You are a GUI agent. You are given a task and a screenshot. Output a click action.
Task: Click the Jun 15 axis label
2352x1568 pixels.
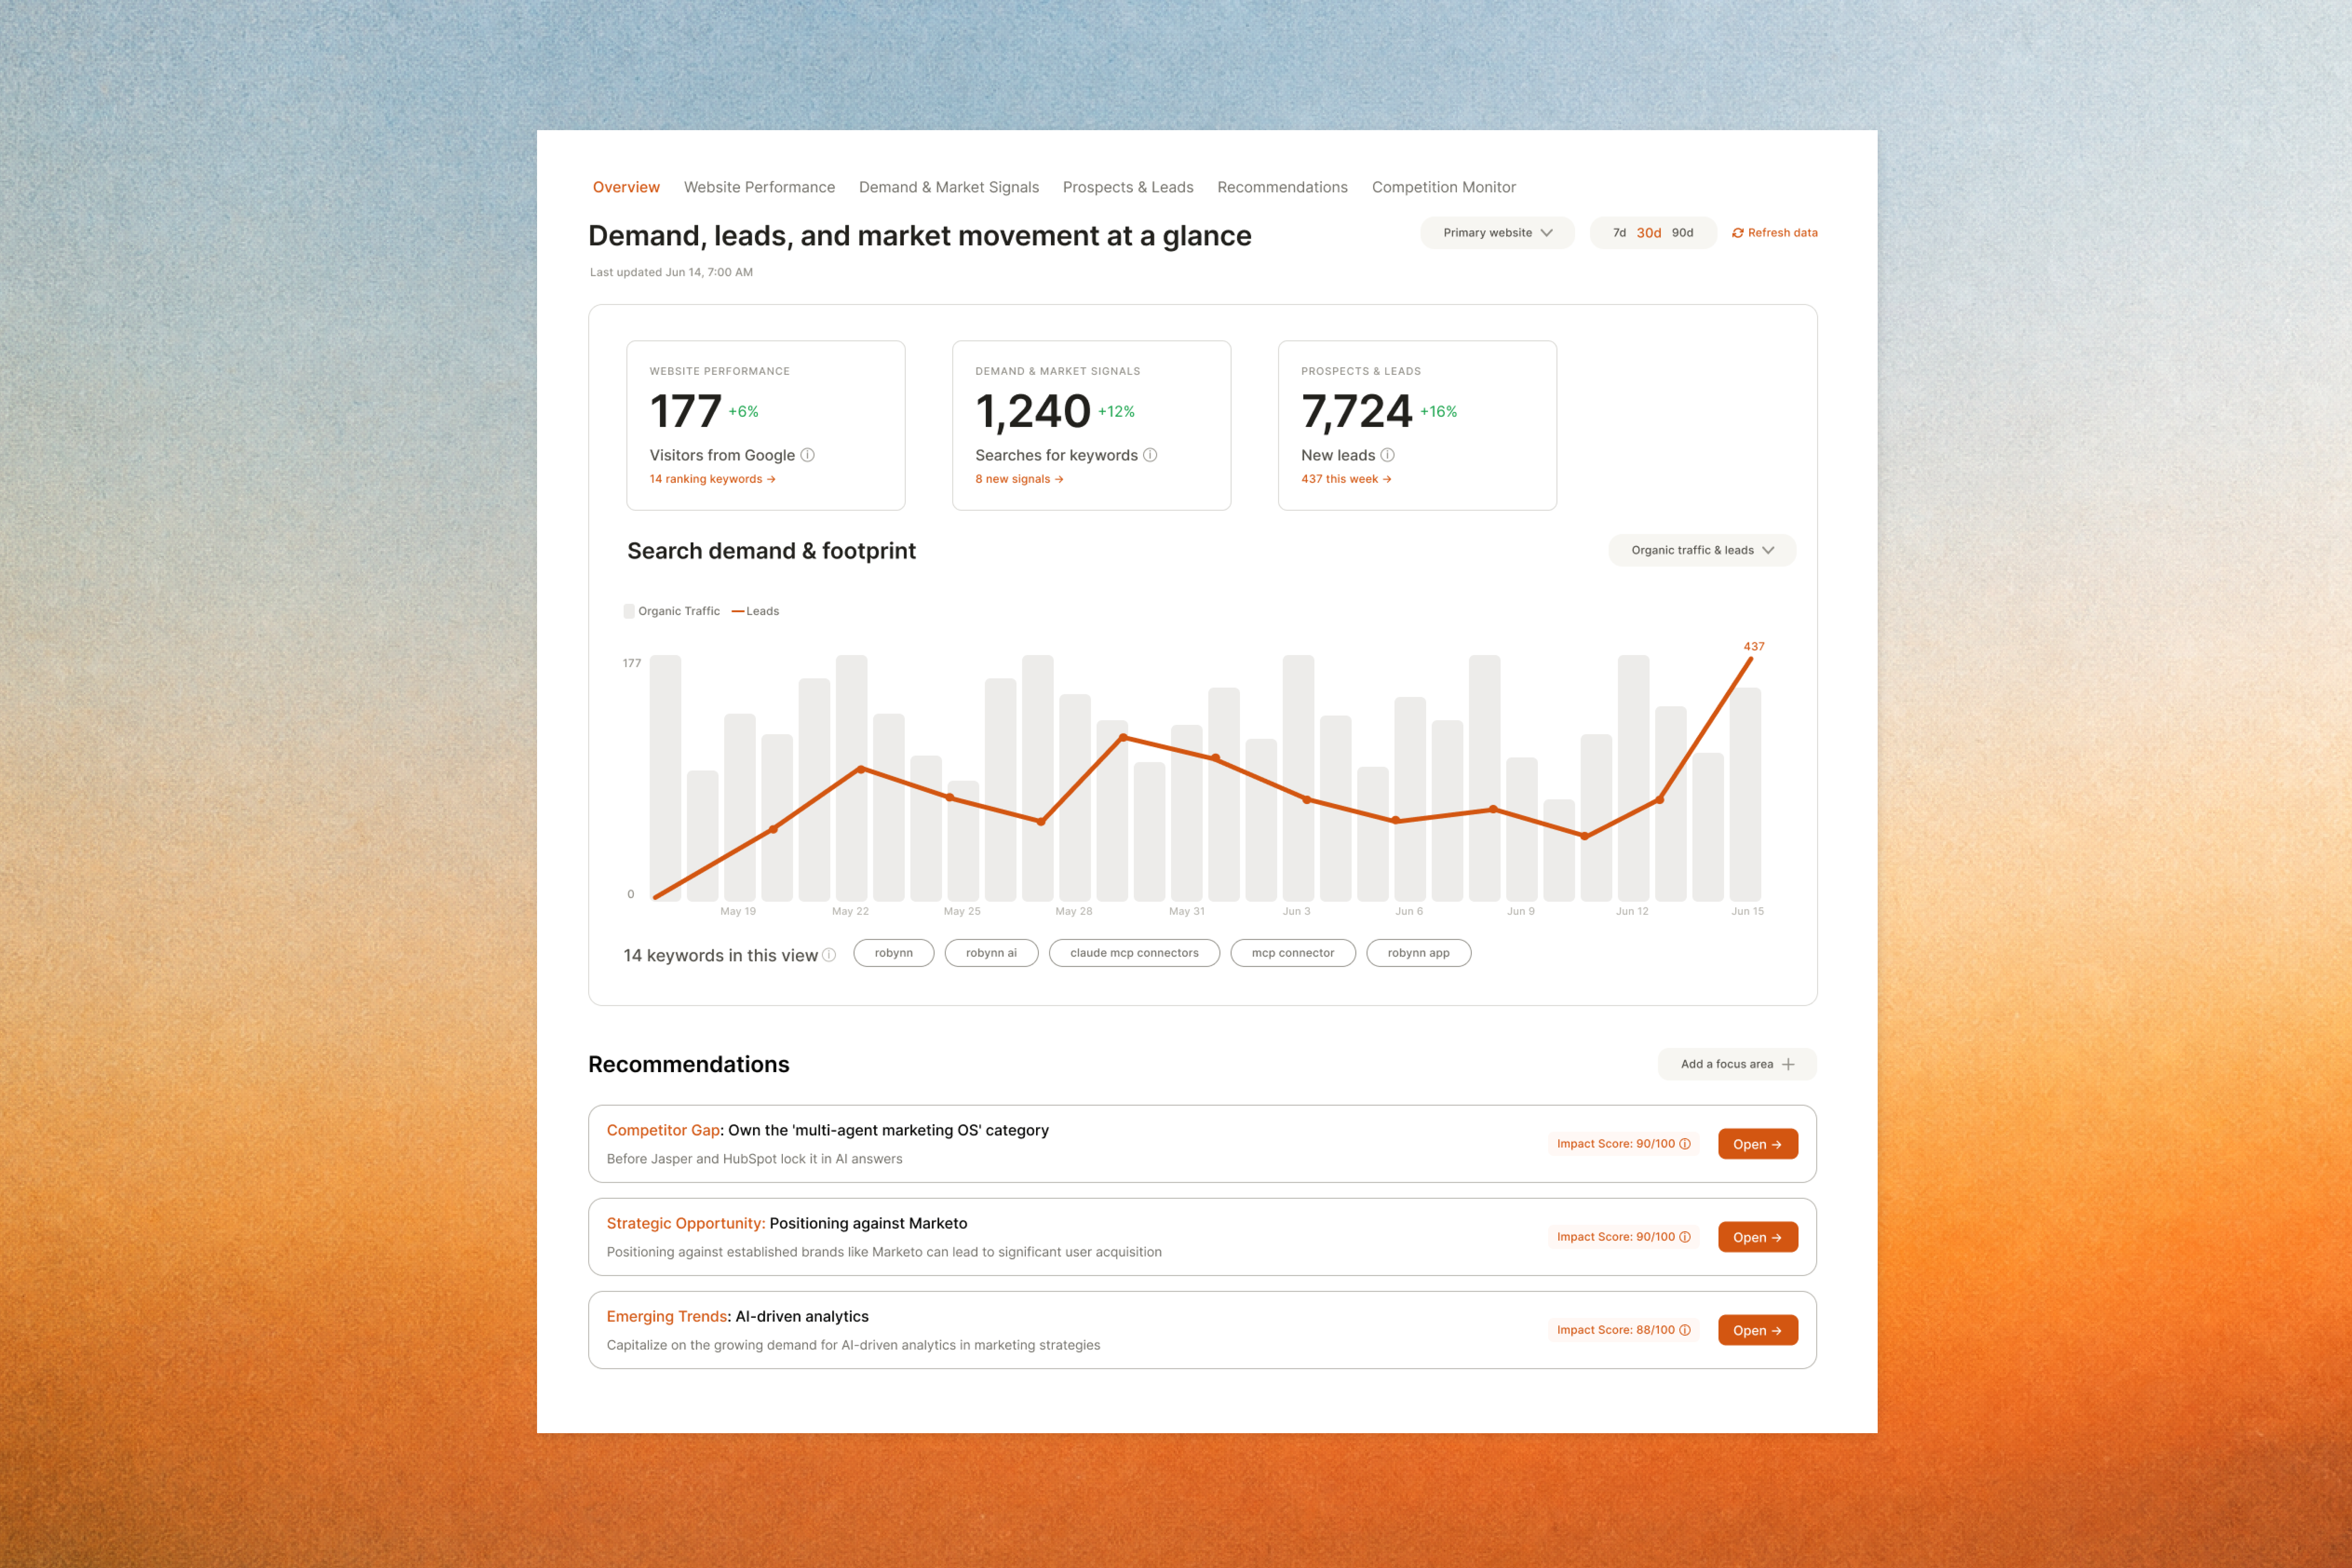coord(1747,911)
